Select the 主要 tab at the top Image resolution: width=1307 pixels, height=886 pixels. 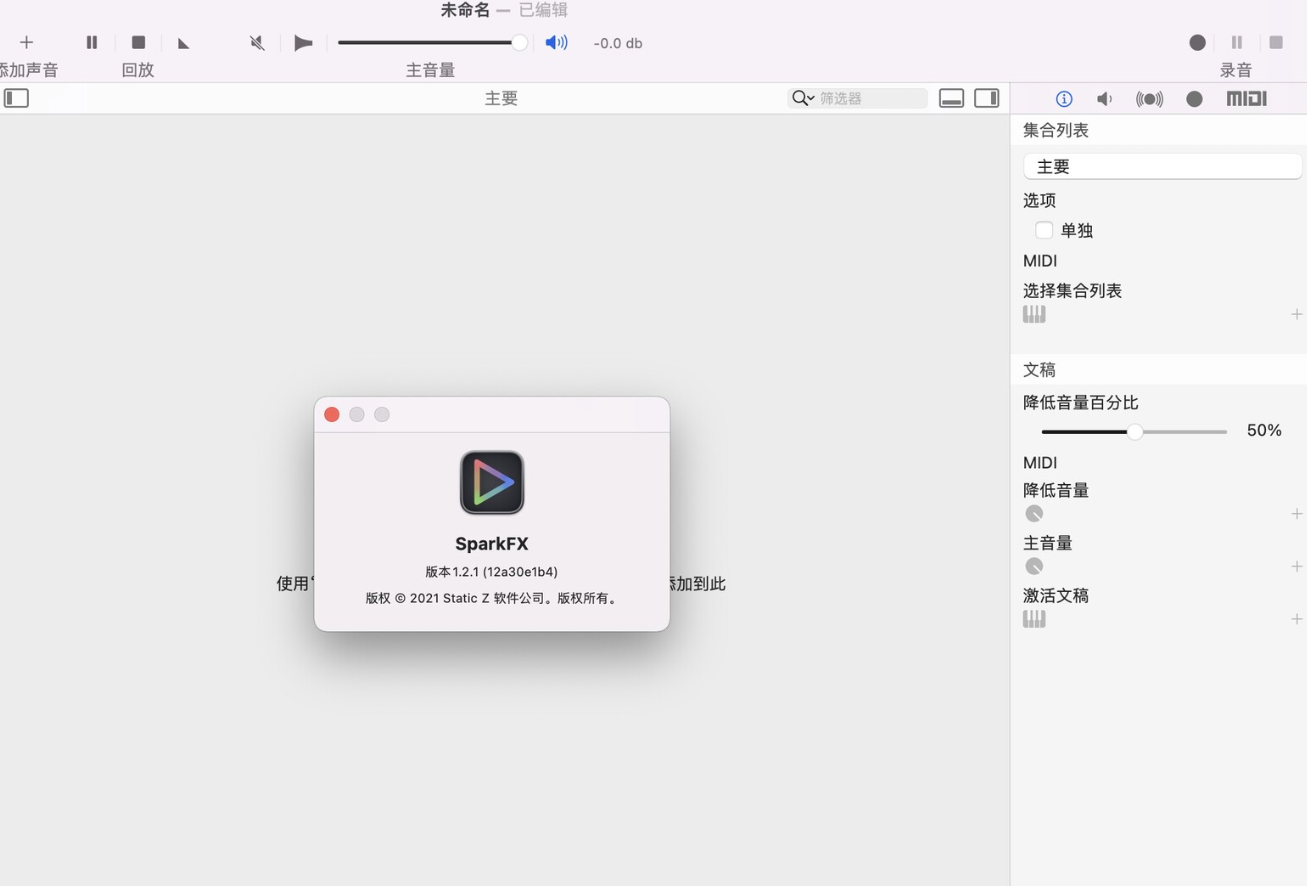pyautogui.click(x=501, y=97)
